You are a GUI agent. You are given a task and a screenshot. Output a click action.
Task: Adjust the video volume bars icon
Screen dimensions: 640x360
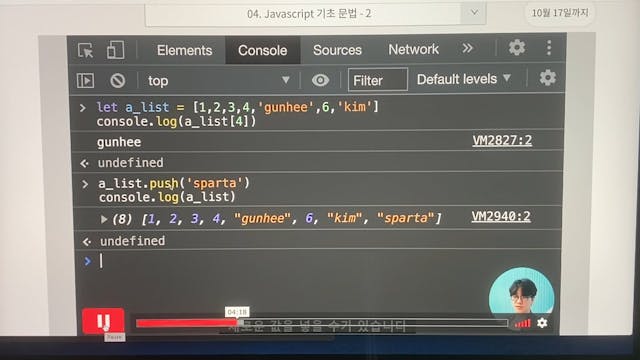(523, 323)
